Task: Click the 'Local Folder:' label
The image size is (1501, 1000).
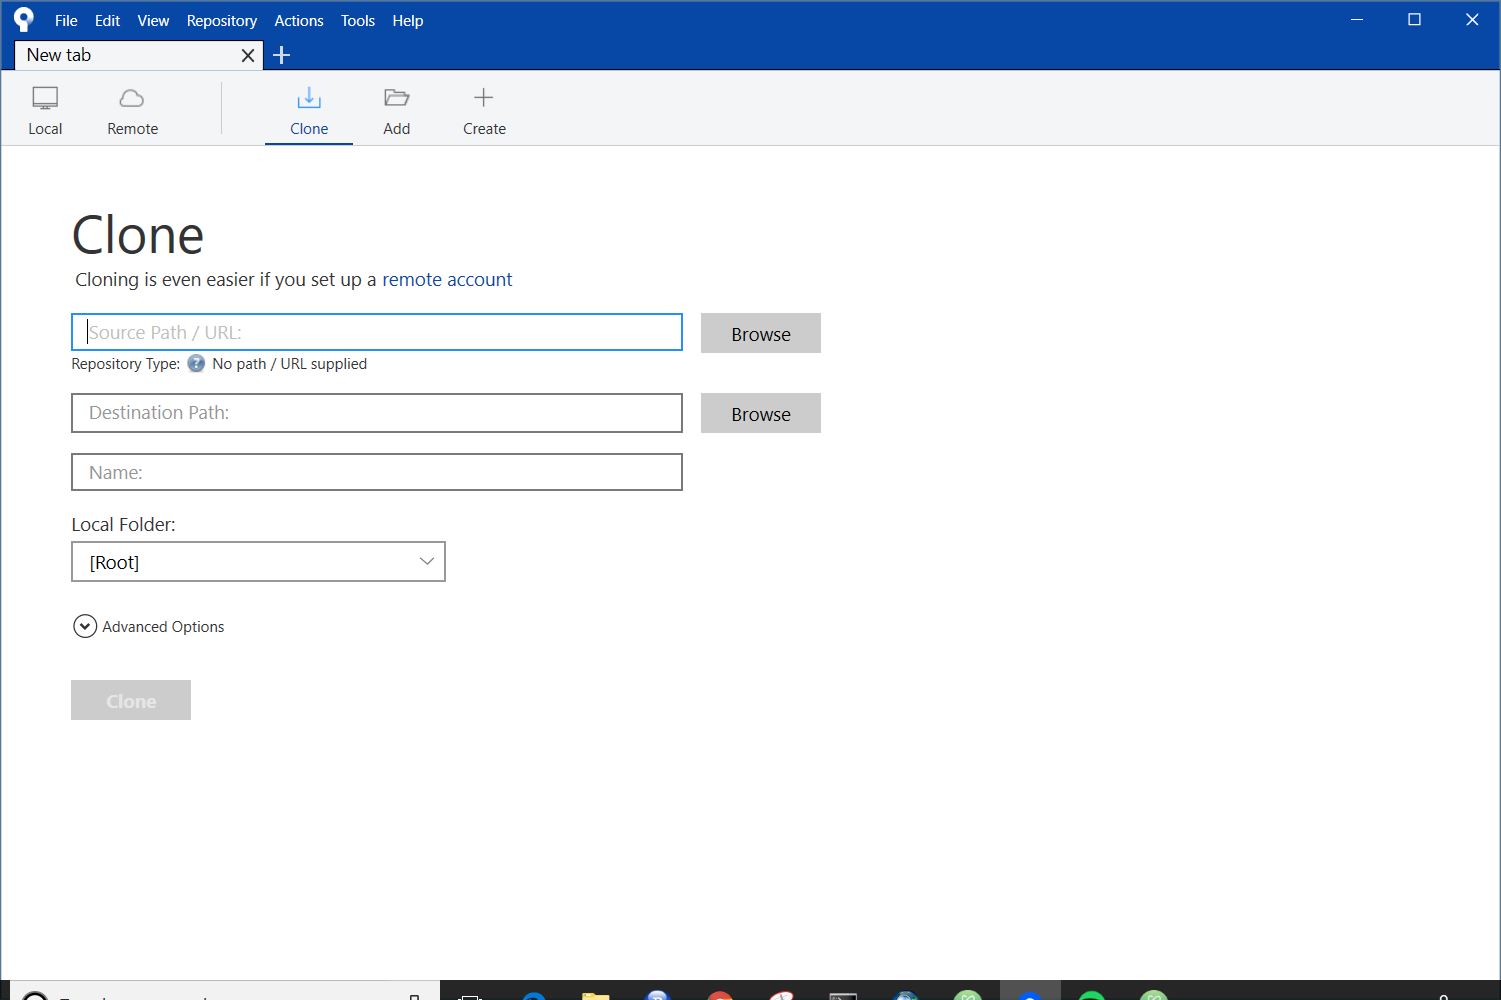Action: tap(123, 524)
